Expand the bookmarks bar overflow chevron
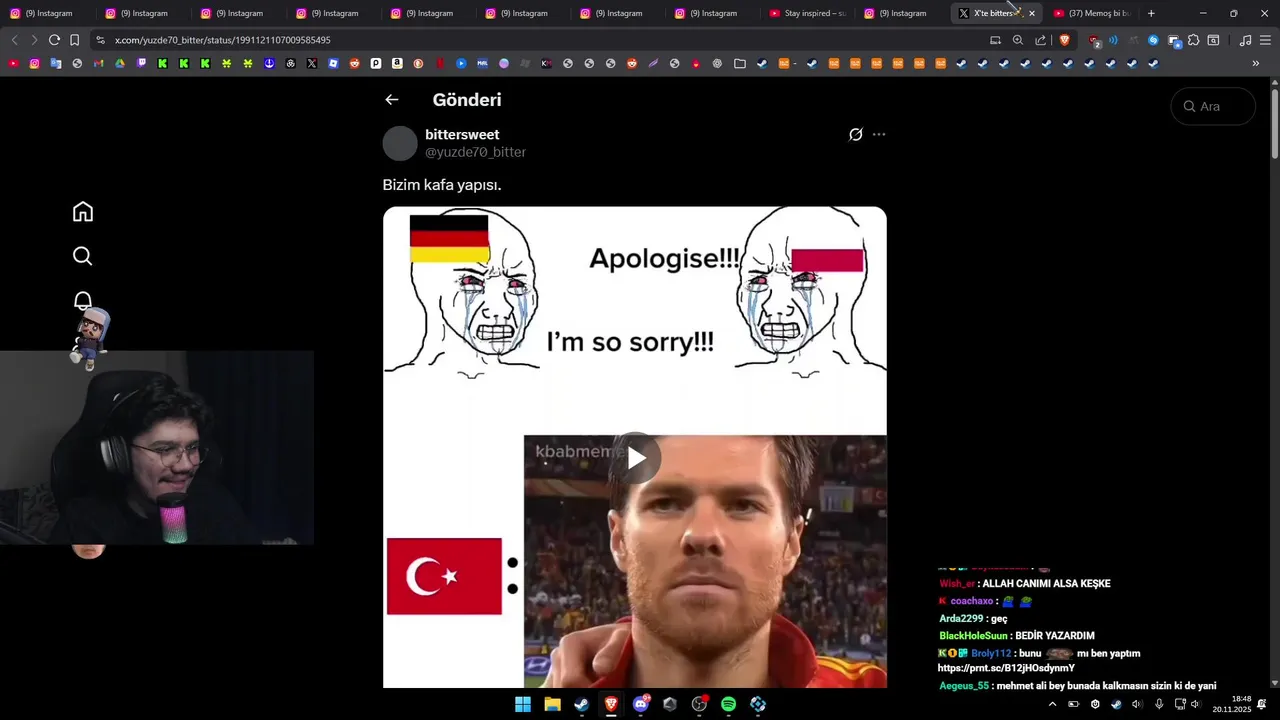 pyautogui.click(x=1256, y=63)
